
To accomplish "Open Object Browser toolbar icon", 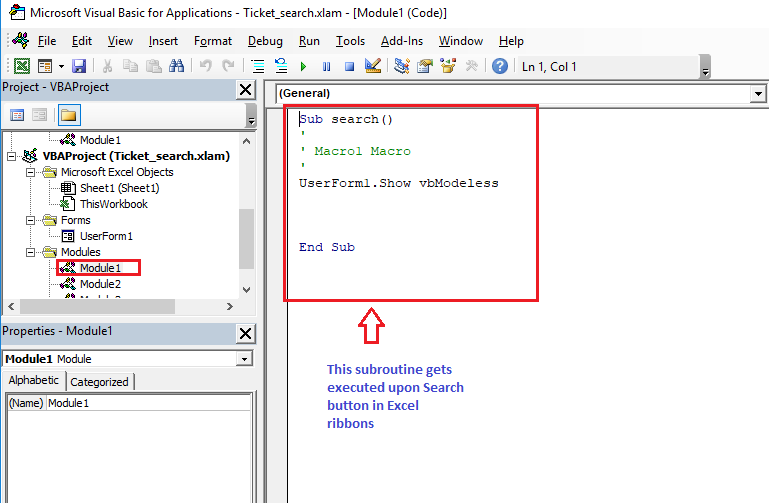I will pyautogui.click(x=448, y=66).
